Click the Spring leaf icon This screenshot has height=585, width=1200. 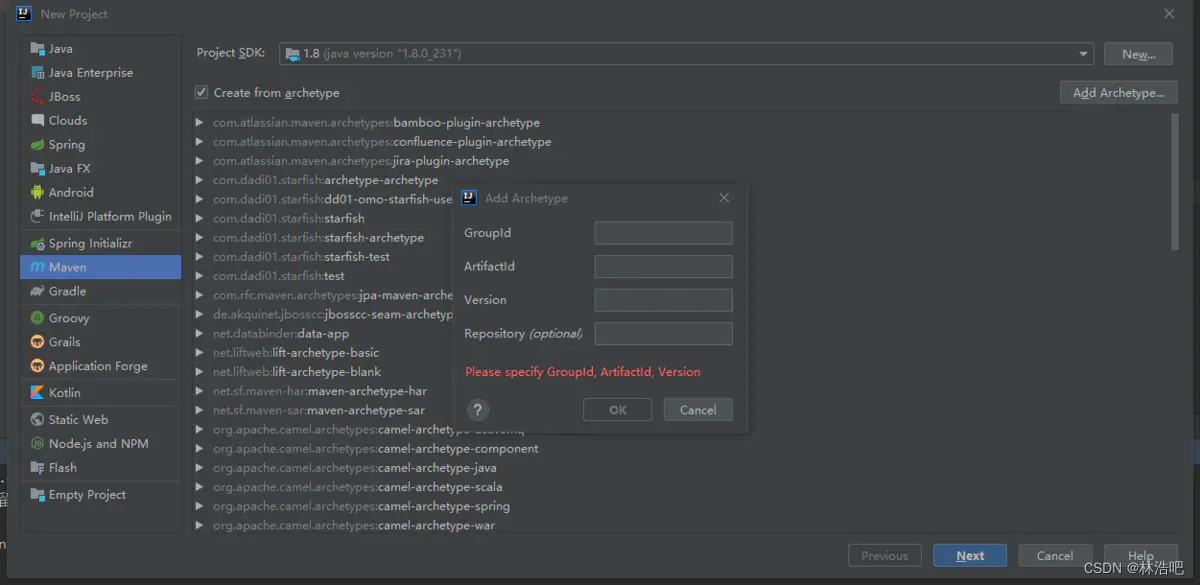tap(37, 144)
